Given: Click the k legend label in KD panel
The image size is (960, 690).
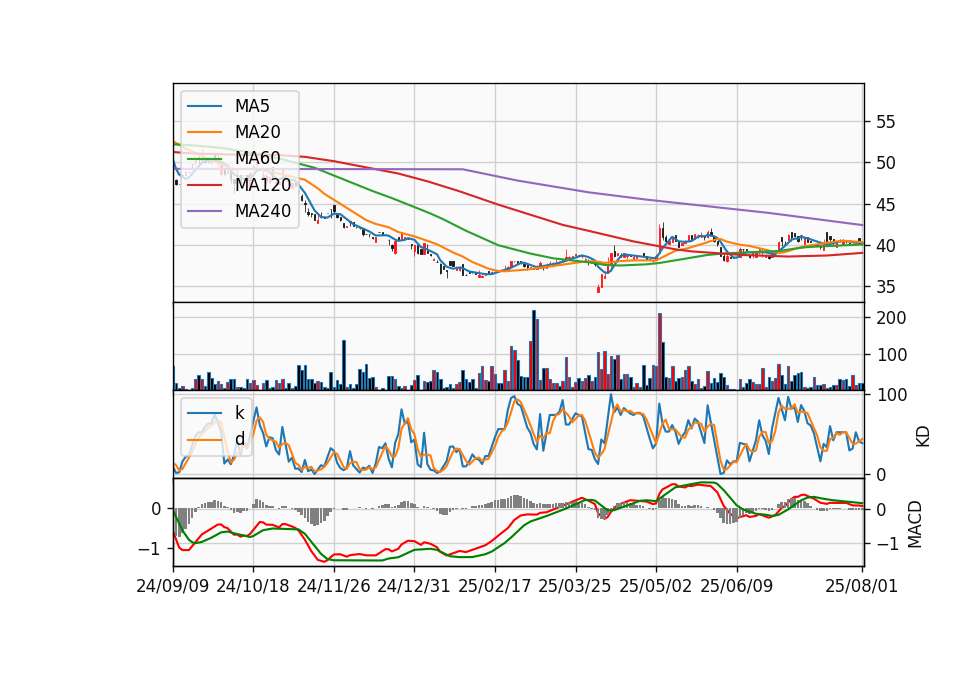Looking at the screenshot, I should [239, 413].
